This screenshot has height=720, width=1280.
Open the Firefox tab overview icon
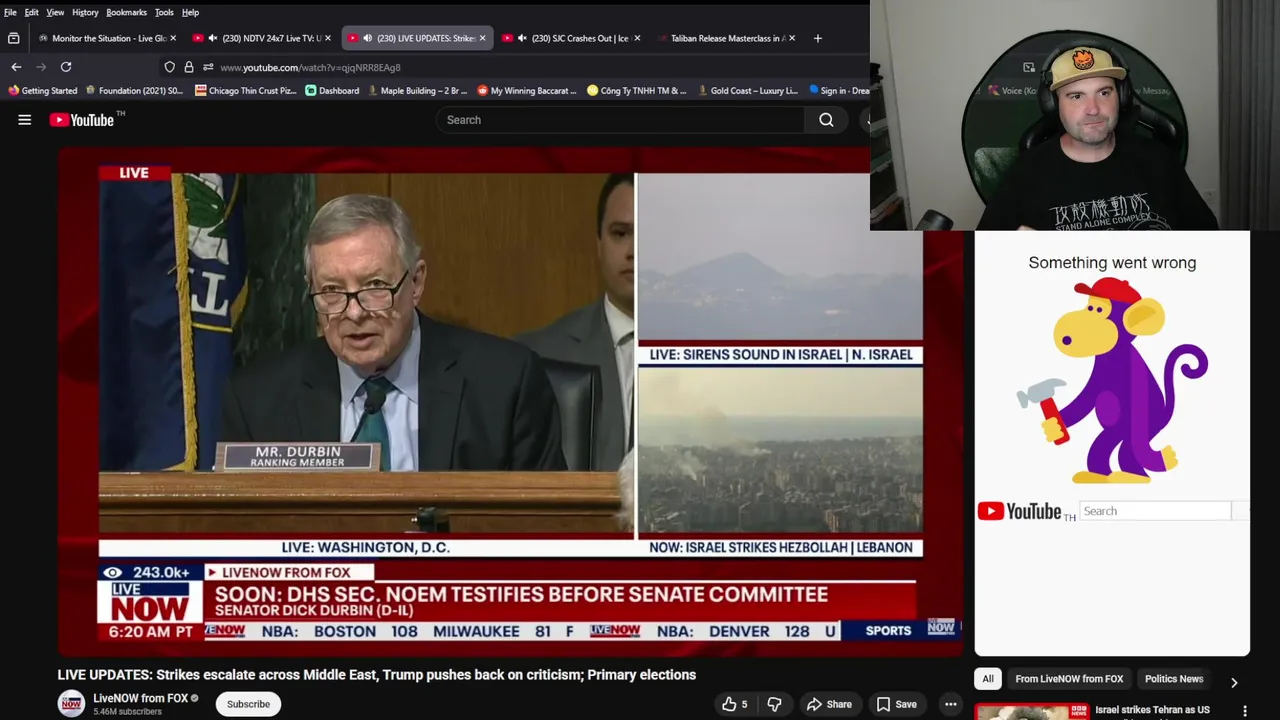coord(13,38)
